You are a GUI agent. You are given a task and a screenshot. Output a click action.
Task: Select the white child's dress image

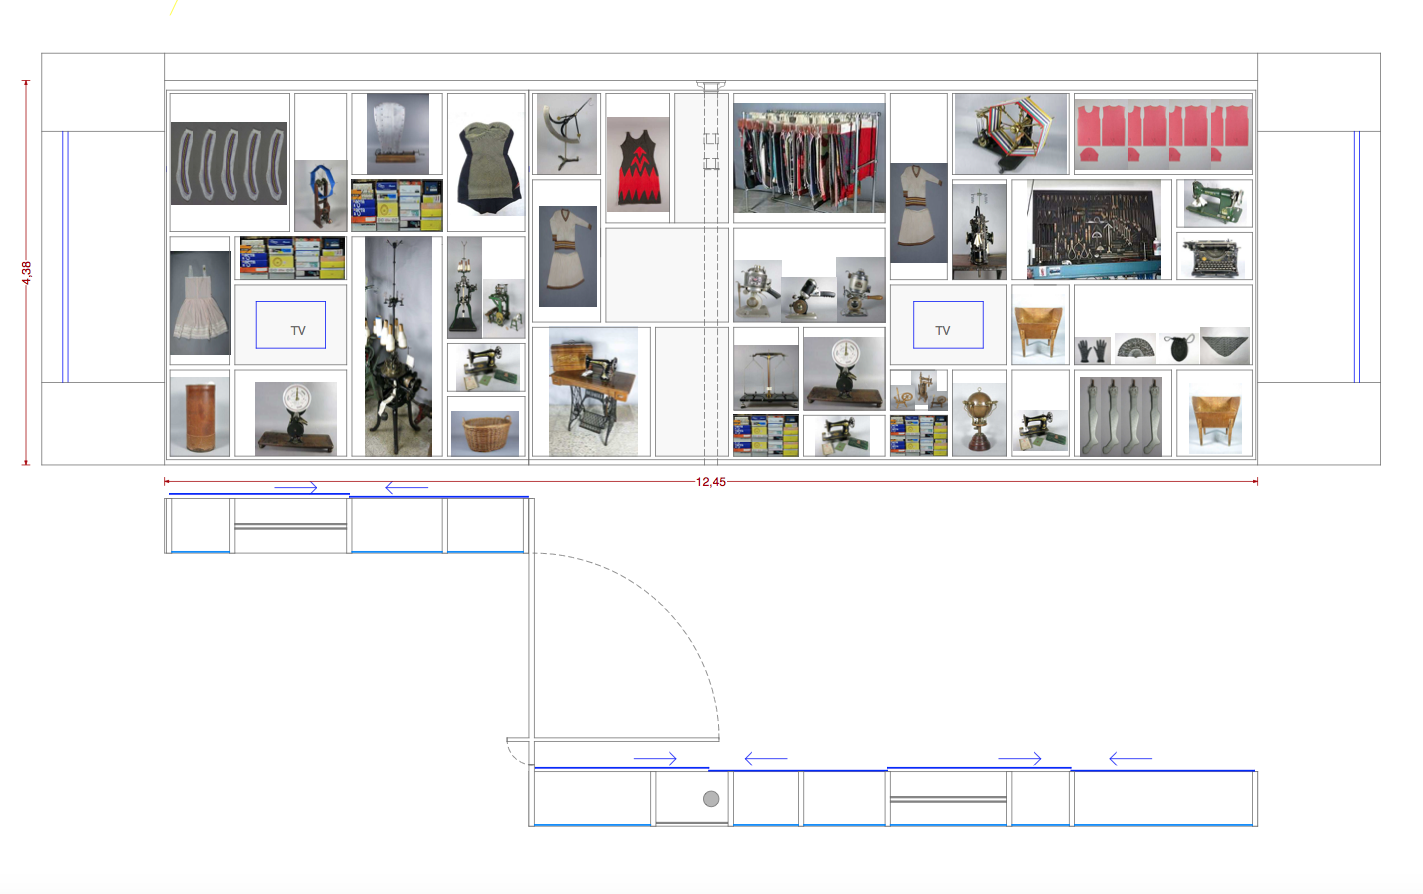point(200,303)
